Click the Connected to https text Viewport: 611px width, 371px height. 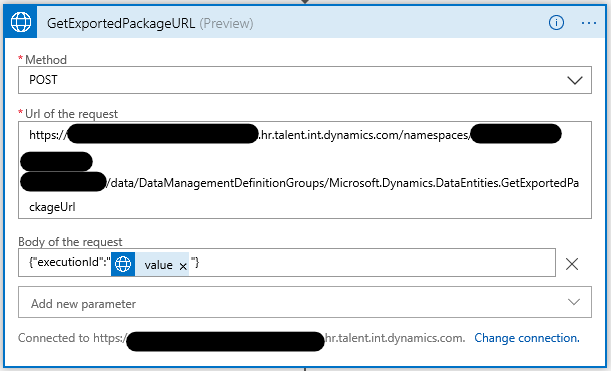point(72,338)
